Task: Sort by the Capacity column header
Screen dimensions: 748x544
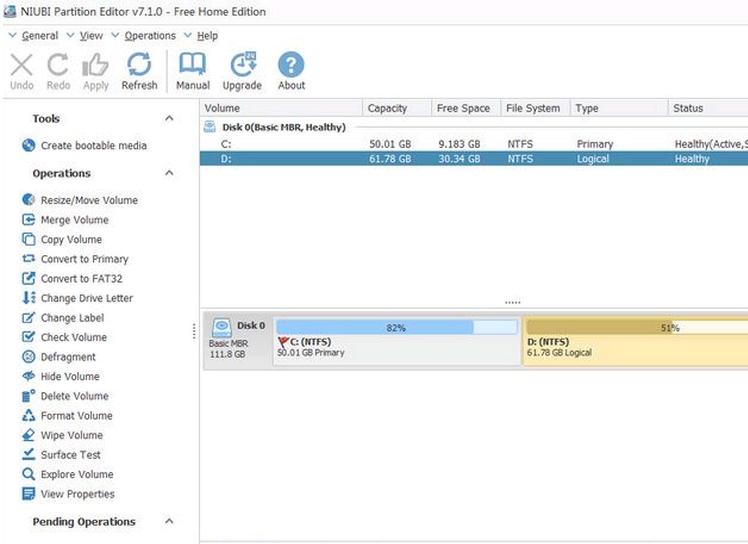Action: tap(397, 108)
